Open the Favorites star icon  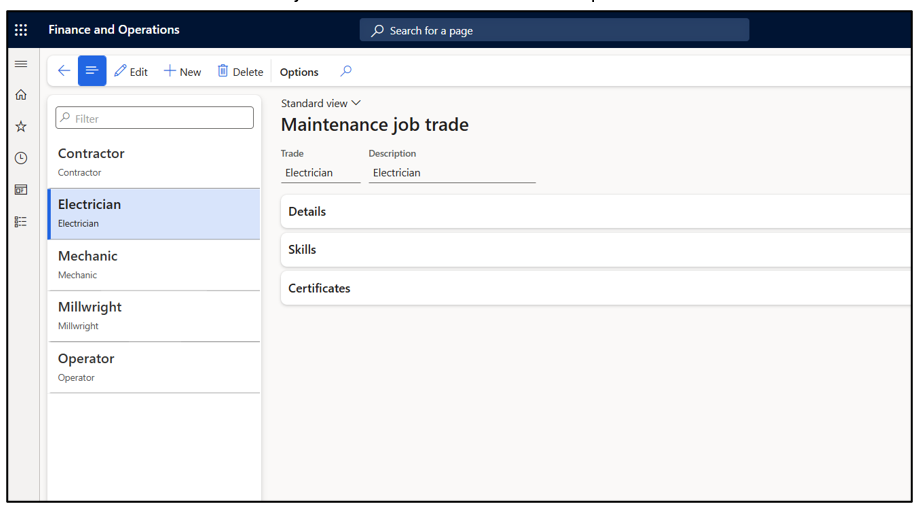click(21, 127)
